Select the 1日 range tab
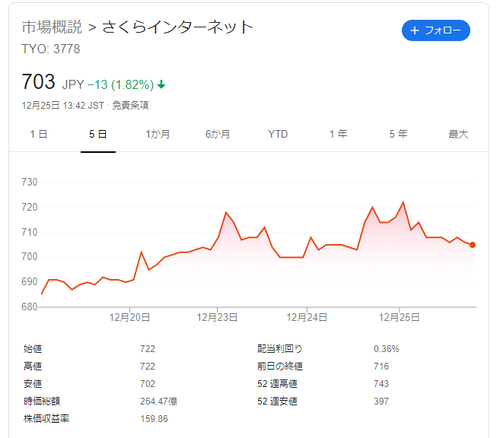Image resolution: width=500 pixels, height=438 pixels. 39,134
